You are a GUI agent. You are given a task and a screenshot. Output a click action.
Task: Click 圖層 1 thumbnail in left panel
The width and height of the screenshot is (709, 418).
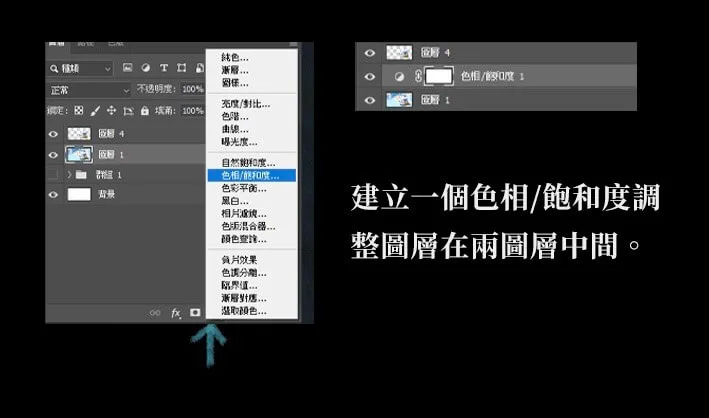79,155
